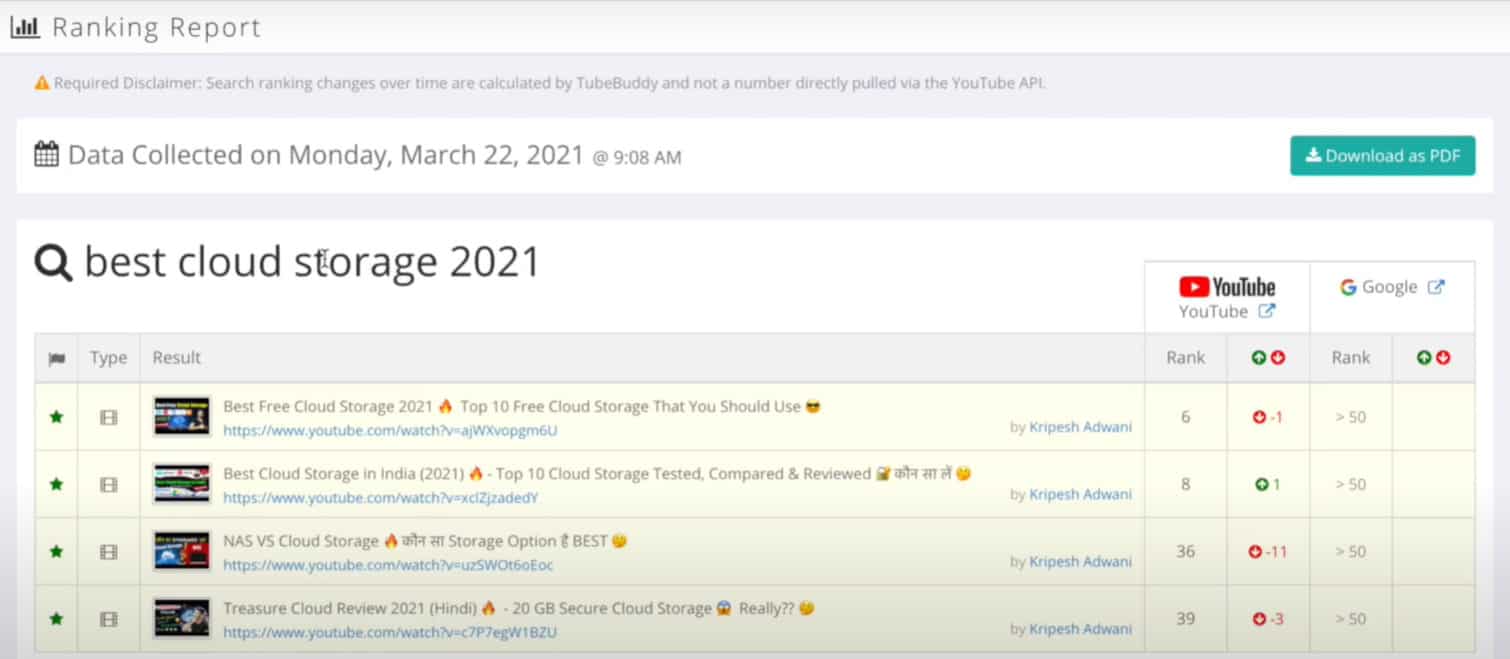This screenshot has width=1510, height=659.
Task: Click the bar chart icon beside Ranking Report
Action: point(25,27)
